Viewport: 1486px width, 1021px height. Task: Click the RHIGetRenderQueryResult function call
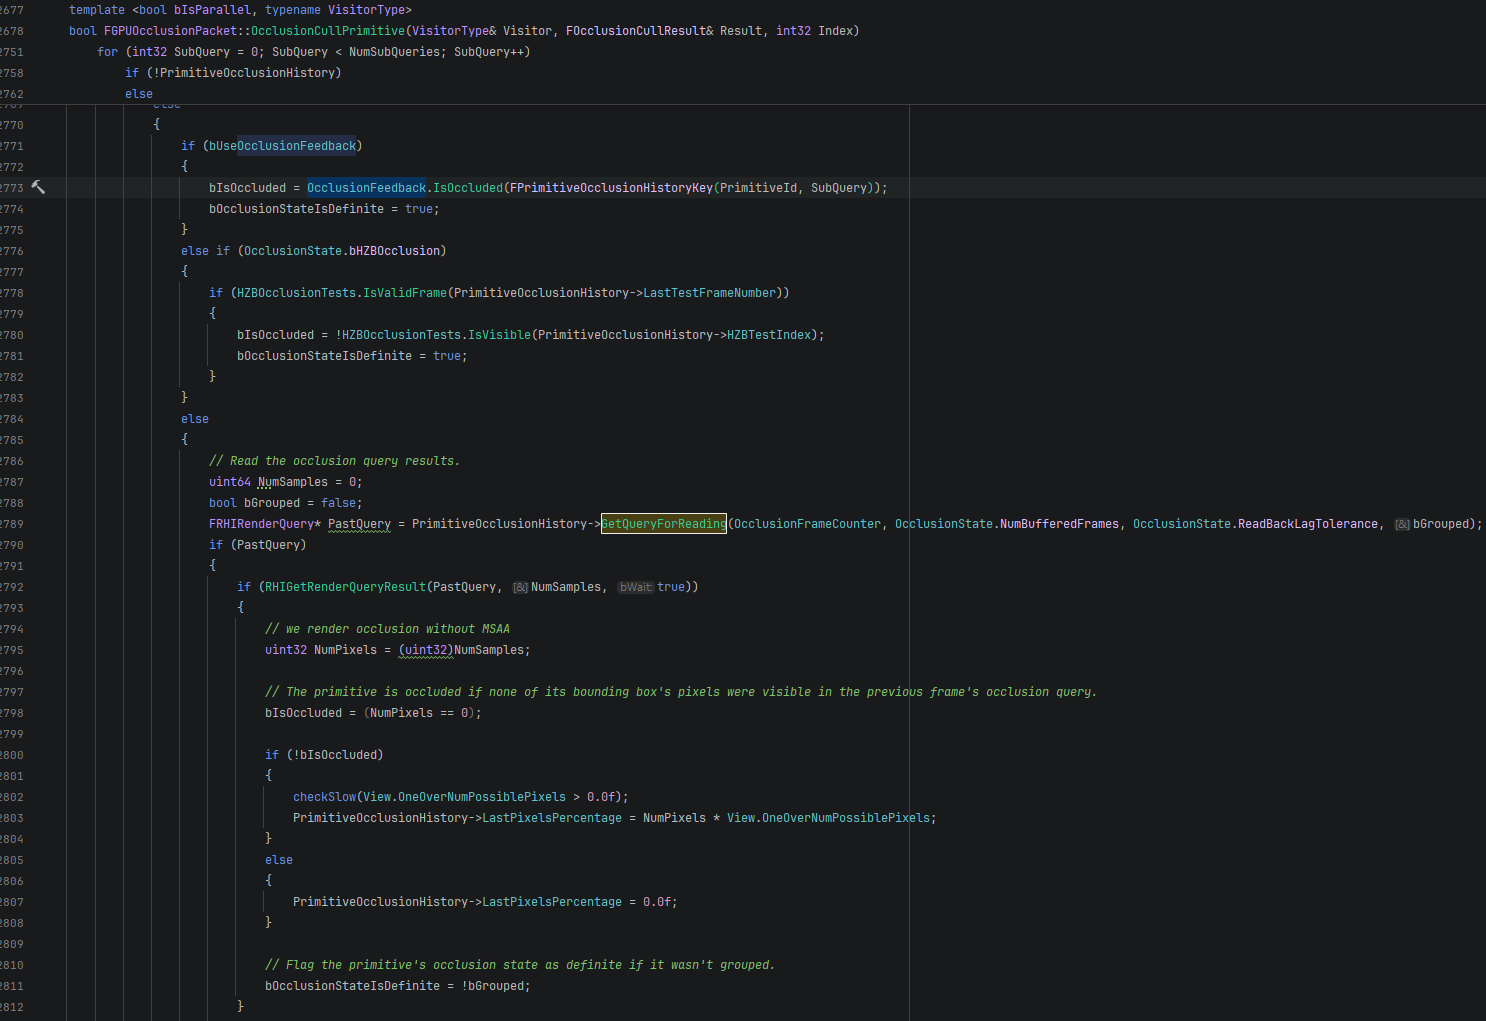345,587
